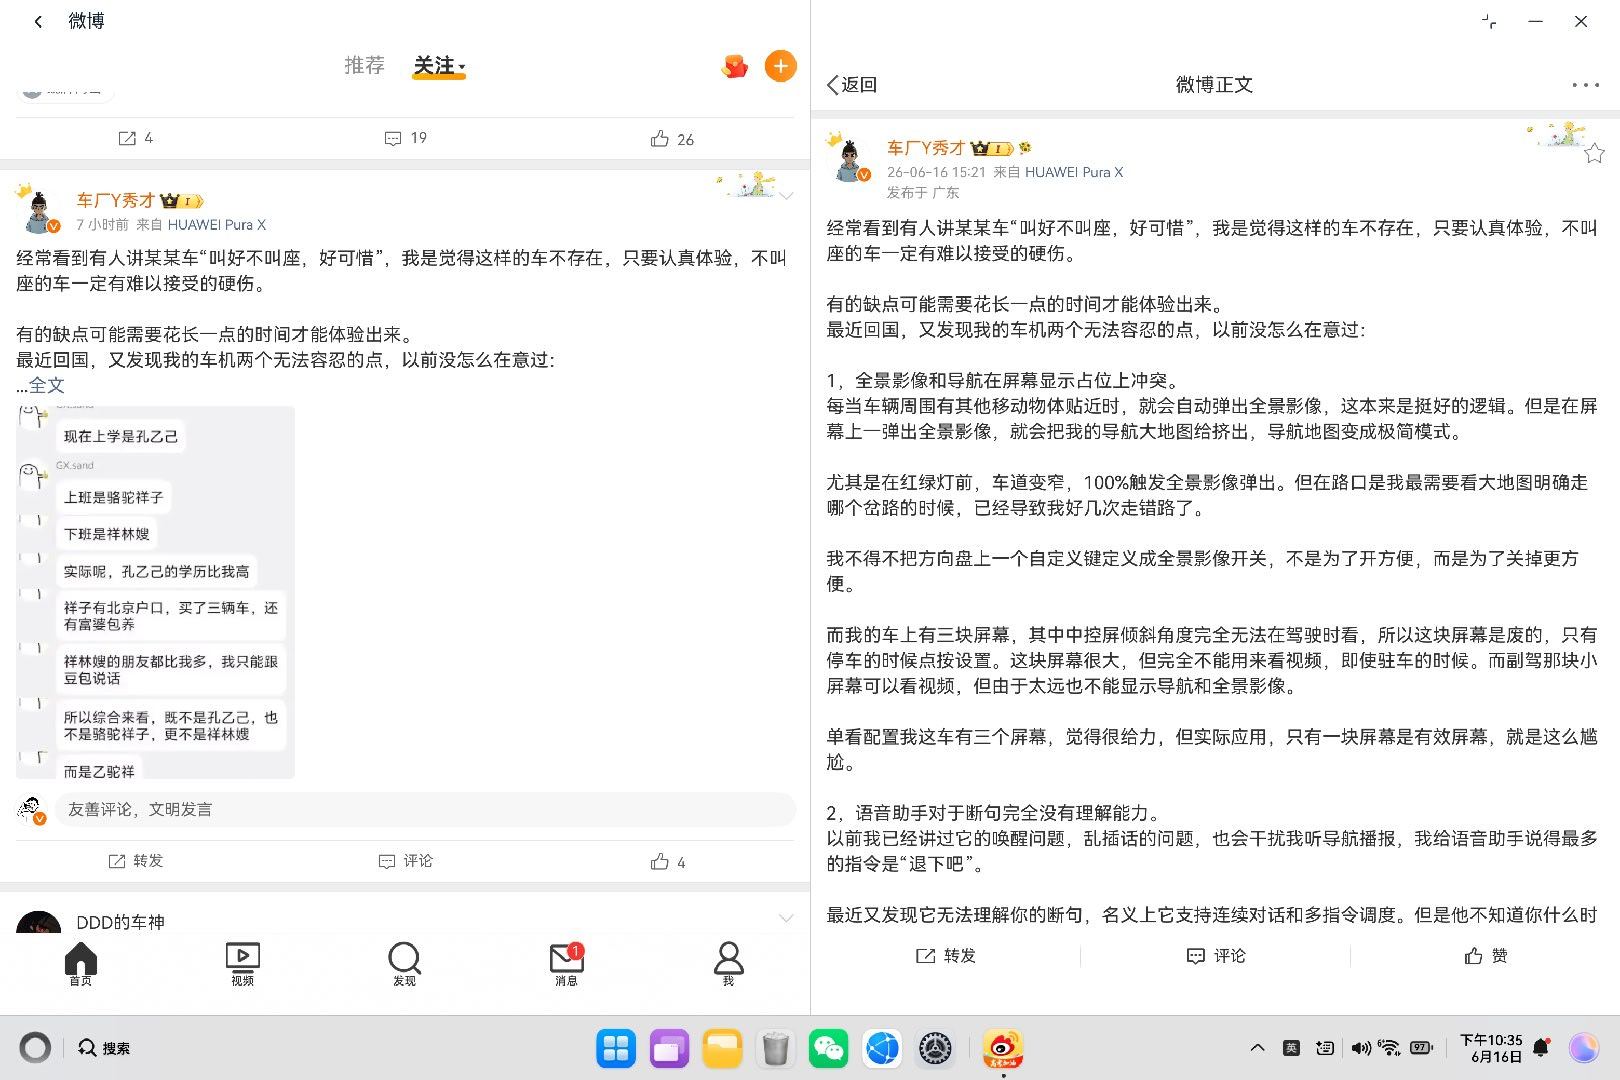
Task: Open 车厂Y秀才 username in the feed post
Action: coord(116,200)
